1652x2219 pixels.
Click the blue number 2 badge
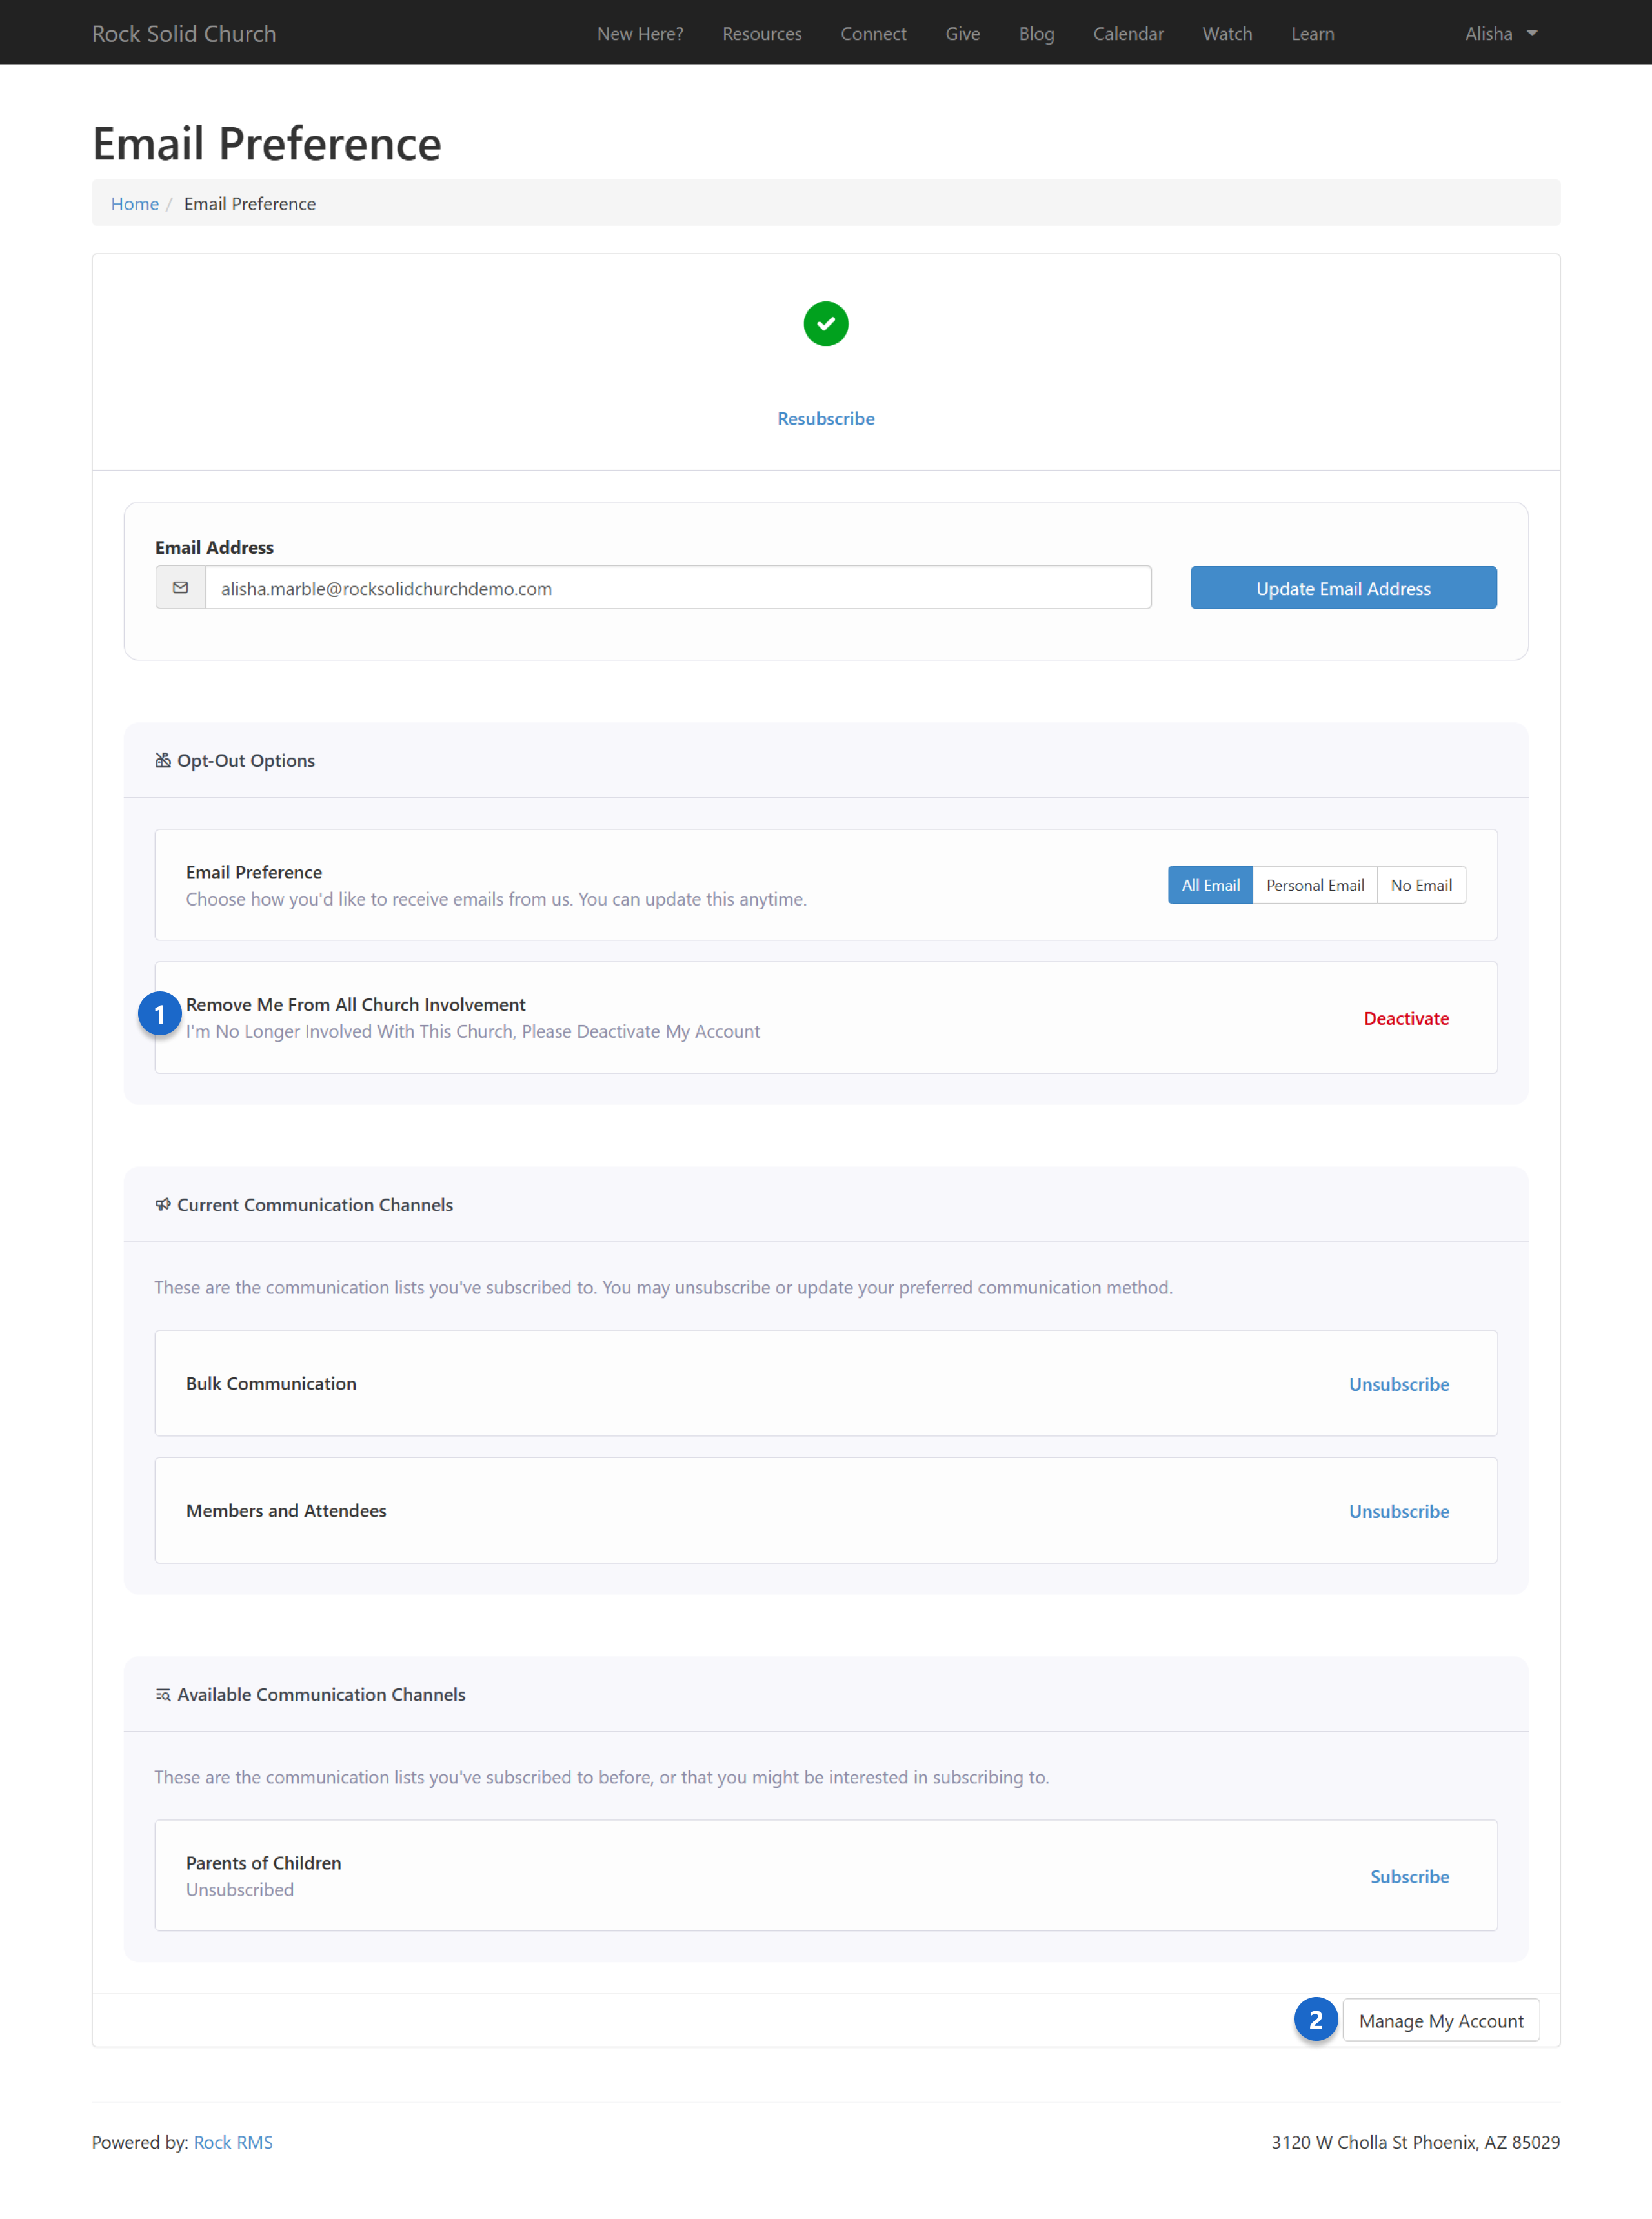(x=1315, y=2021)
